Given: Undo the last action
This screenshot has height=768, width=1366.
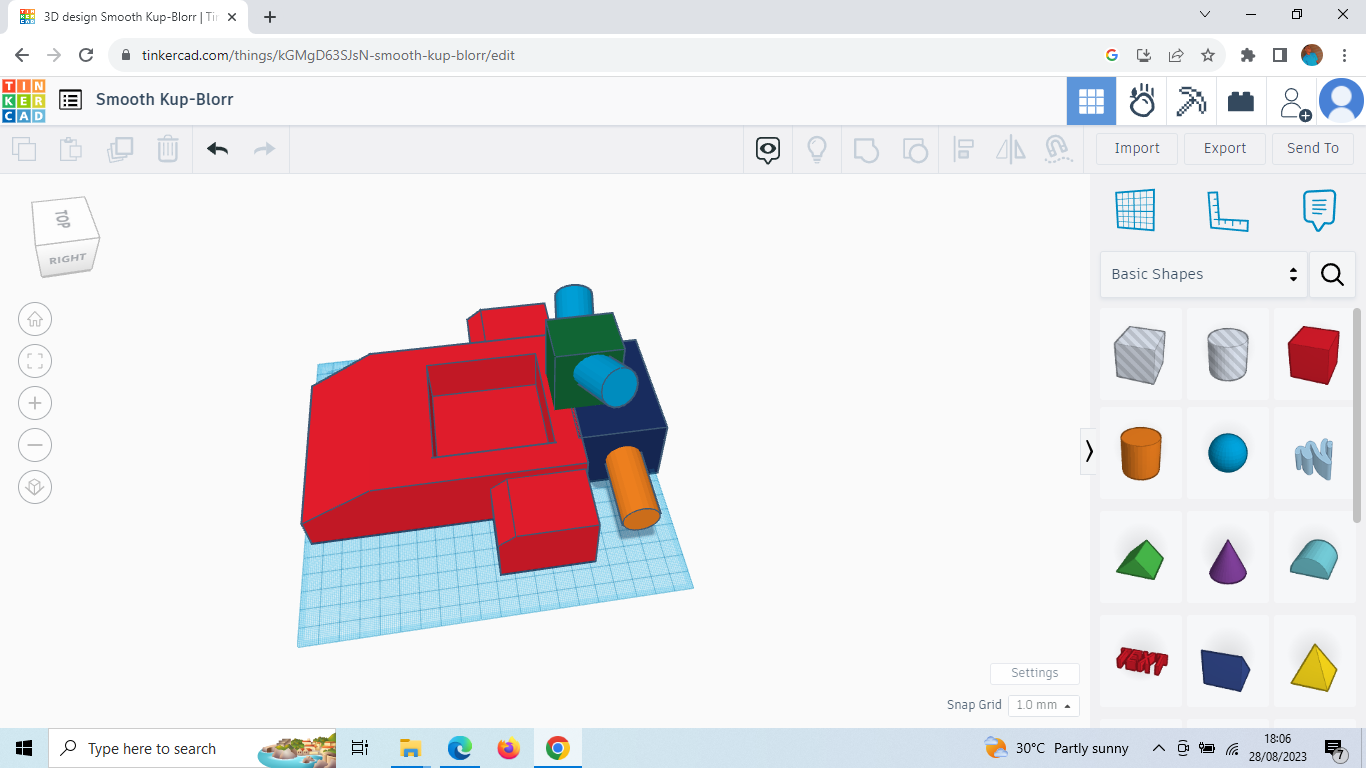Looking at the screenshot, I should [217, 148].
